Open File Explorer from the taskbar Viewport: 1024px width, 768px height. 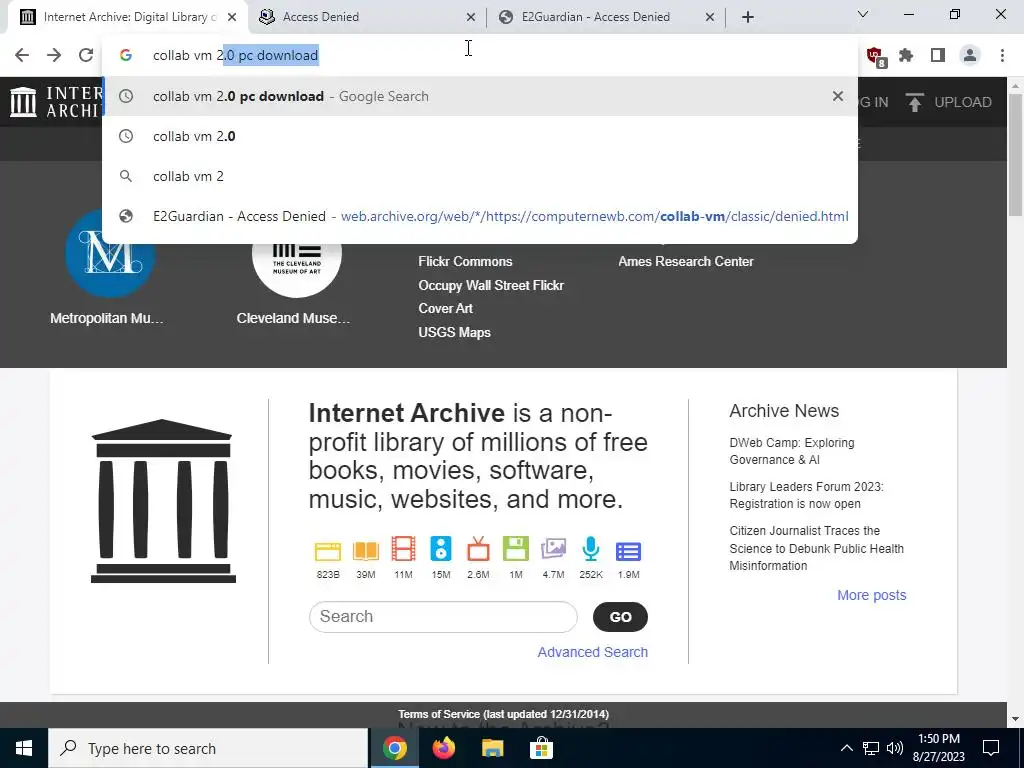click(x=492, y=748)
